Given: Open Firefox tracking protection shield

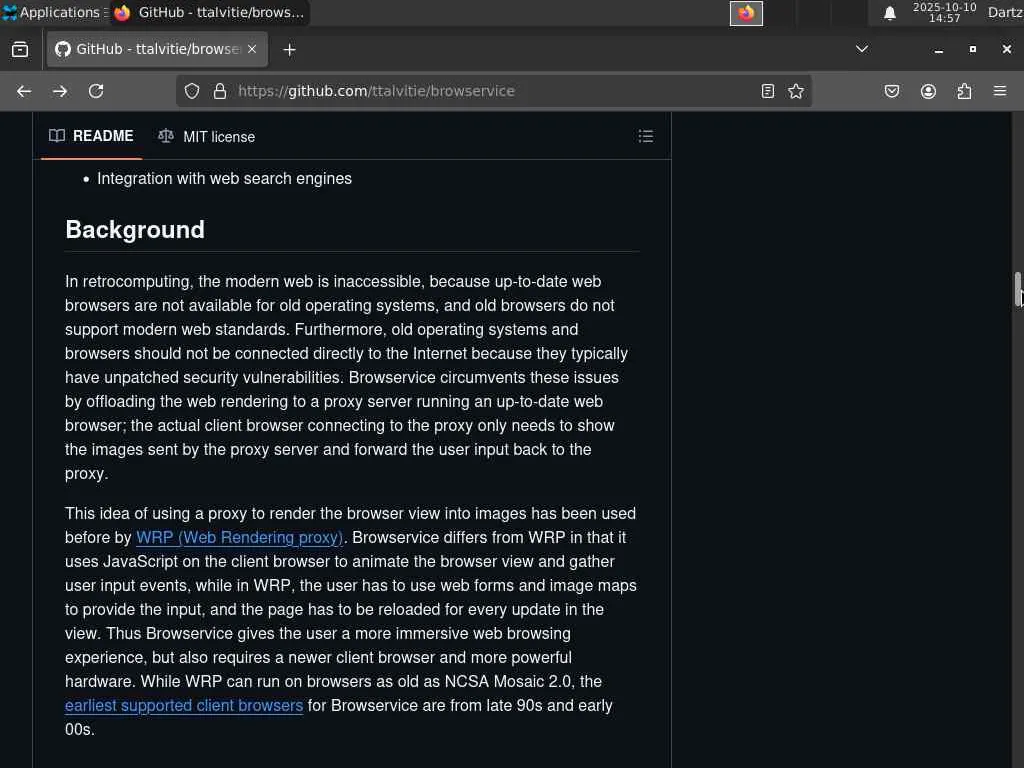Looking at the screenshot, I should click(x=191, y=91).
